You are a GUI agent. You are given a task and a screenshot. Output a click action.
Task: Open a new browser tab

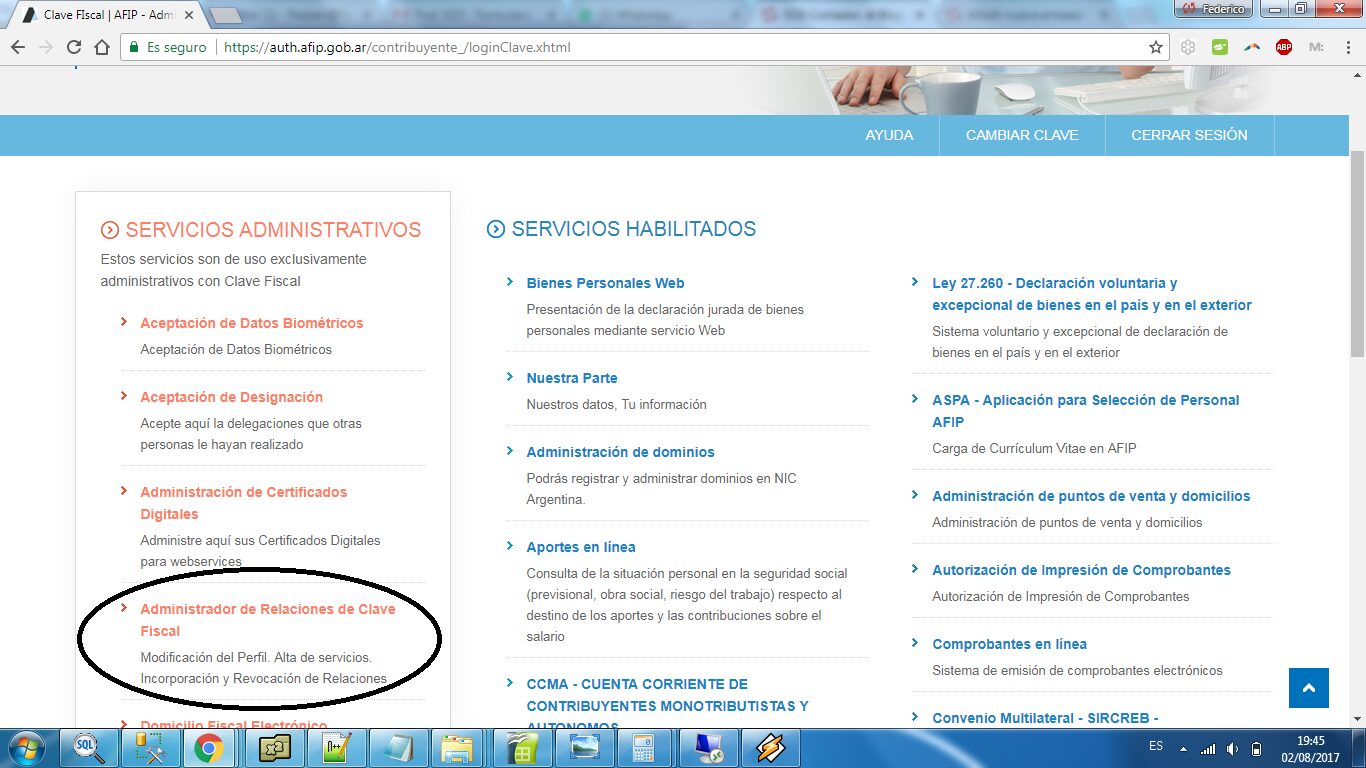click(x=227, y=15)
